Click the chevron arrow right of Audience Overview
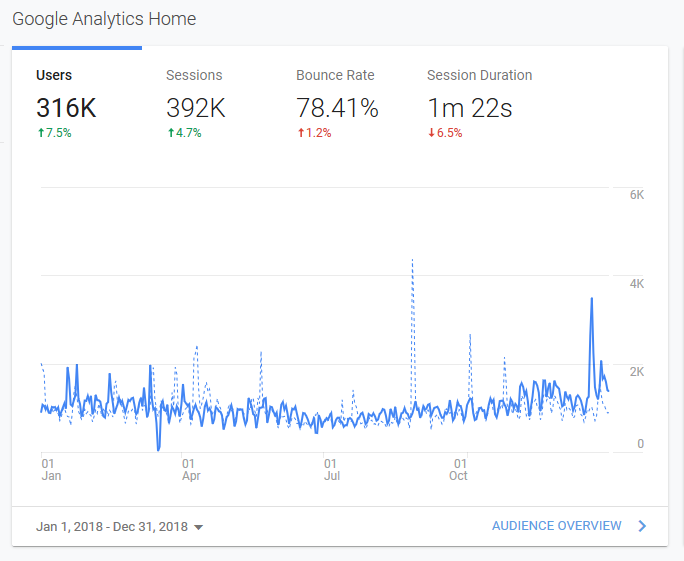The width and height of the screenshot is (684, 561). (642, 526)
